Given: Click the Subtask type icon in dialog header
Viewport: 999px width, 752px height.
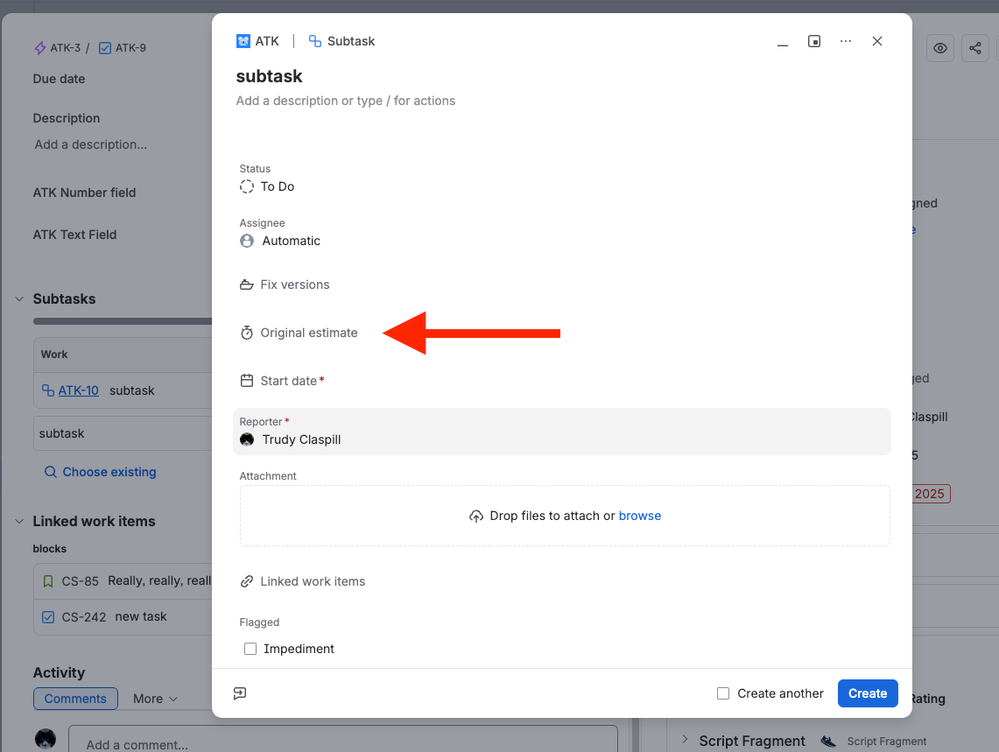Looking at the screenshot, I should tap(315, 41).
